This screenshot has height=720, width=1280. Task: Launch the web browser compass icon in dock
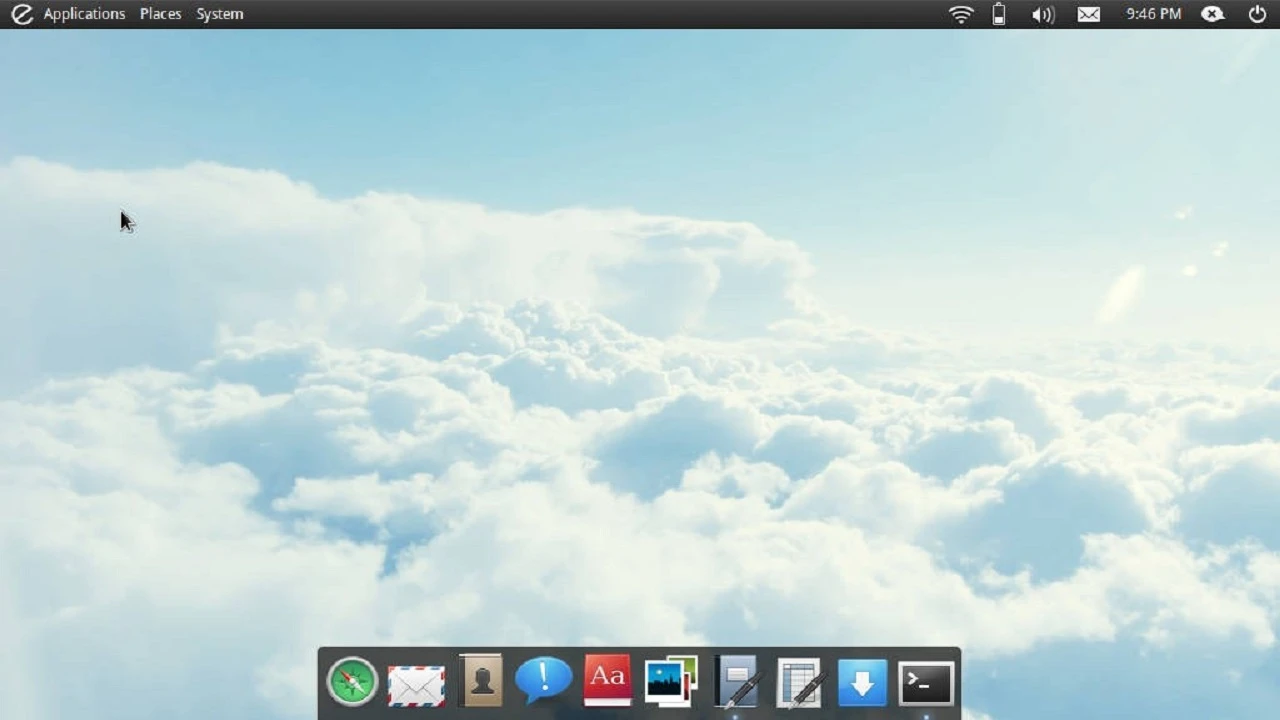(352, 682)
